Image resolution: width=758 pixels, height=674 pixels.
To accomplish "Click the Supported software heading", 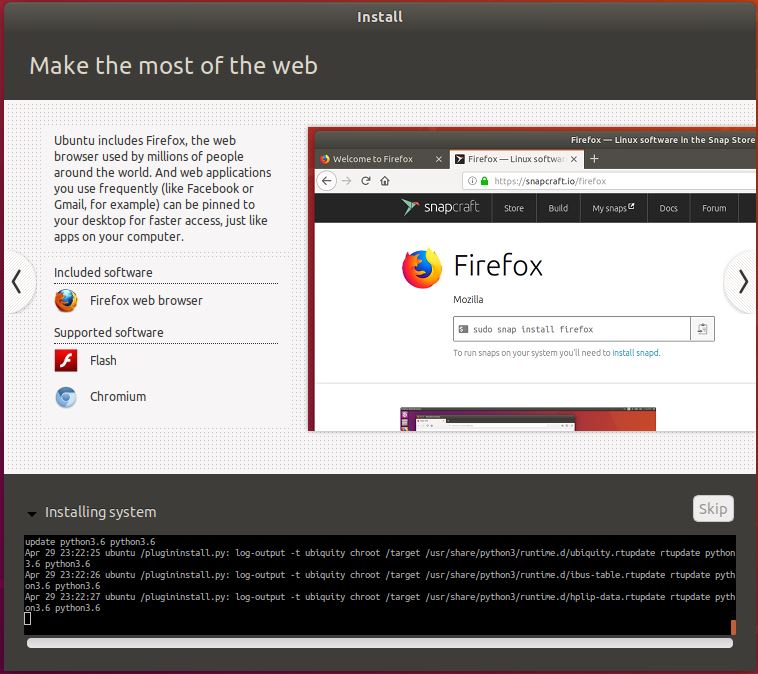I will click(x=109, y=333).
